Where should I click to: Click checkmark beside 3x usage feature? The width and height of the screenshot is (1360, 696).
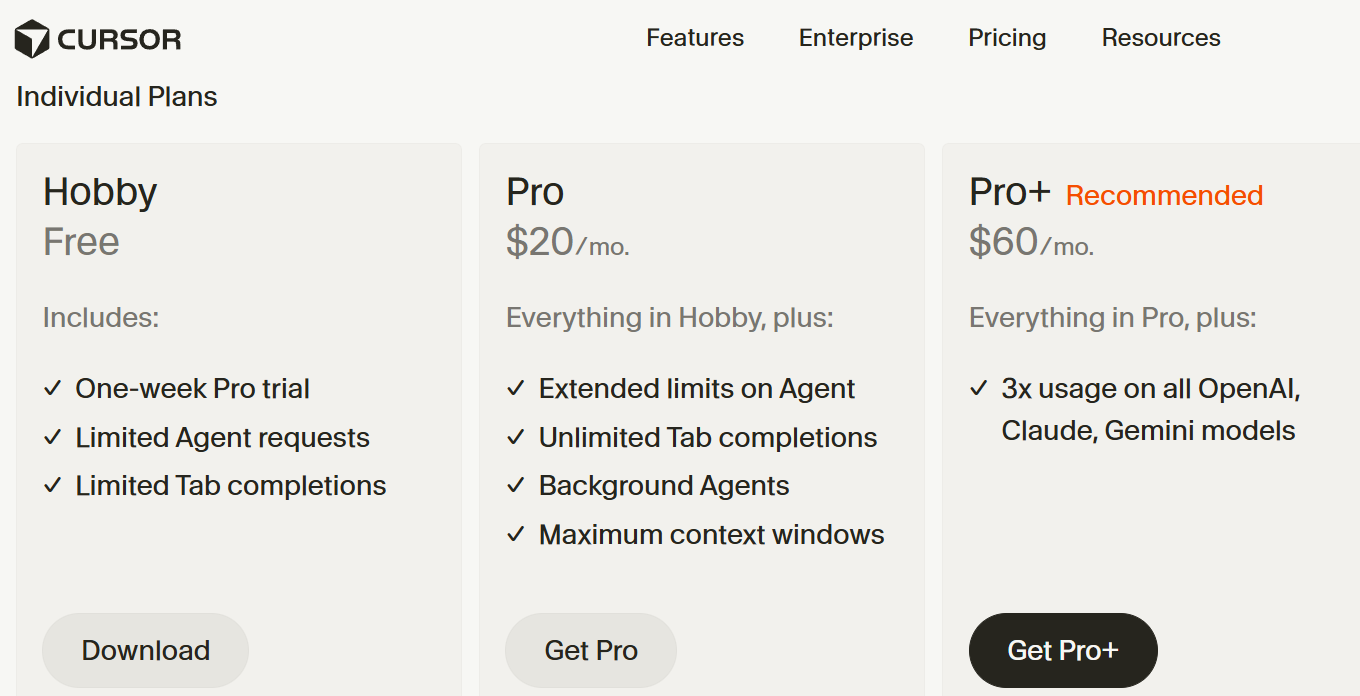click(979, 389)
